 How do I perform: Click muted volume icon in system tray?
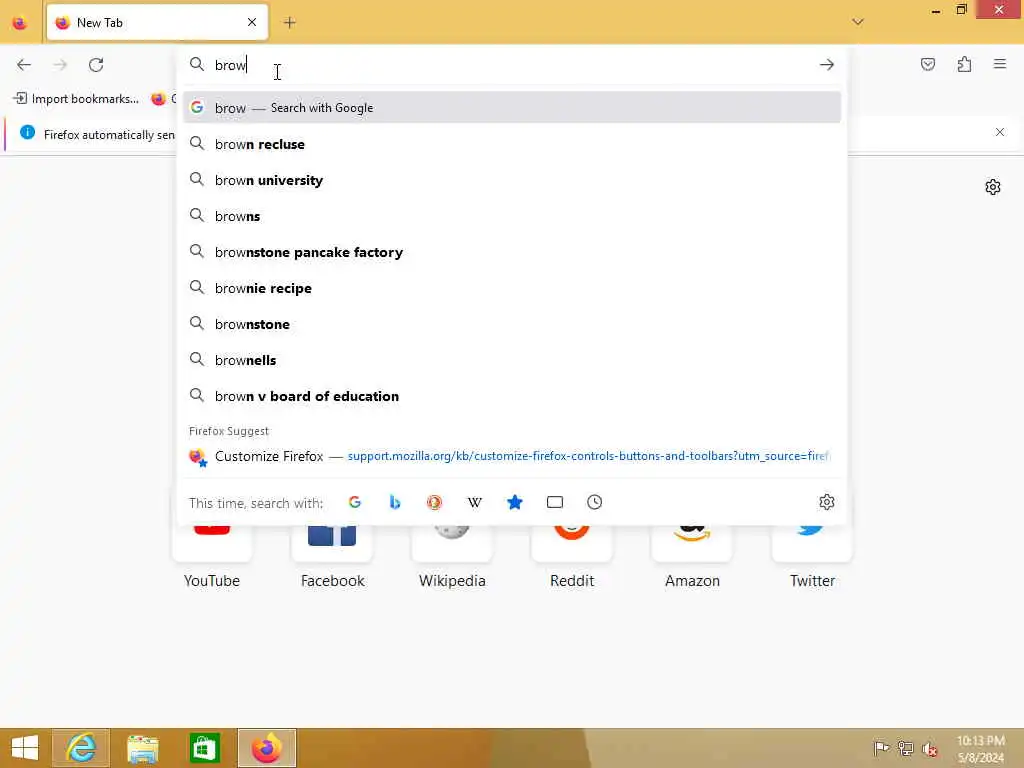[x=929, y=749]
